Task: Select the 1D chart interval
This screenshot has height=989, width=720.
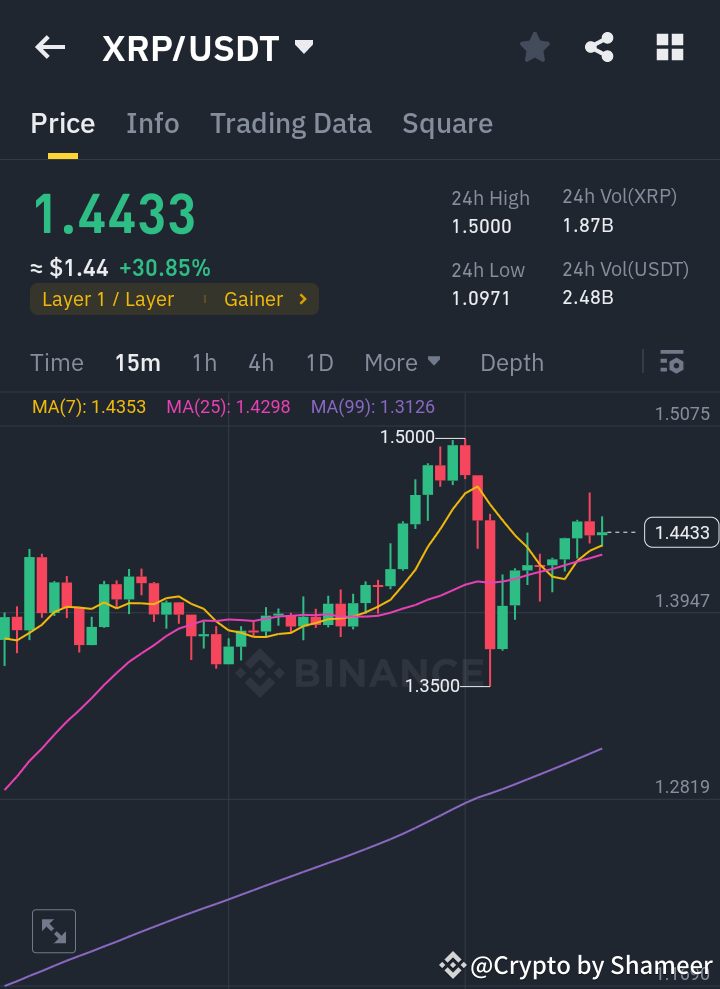Action: pos(319,362)
